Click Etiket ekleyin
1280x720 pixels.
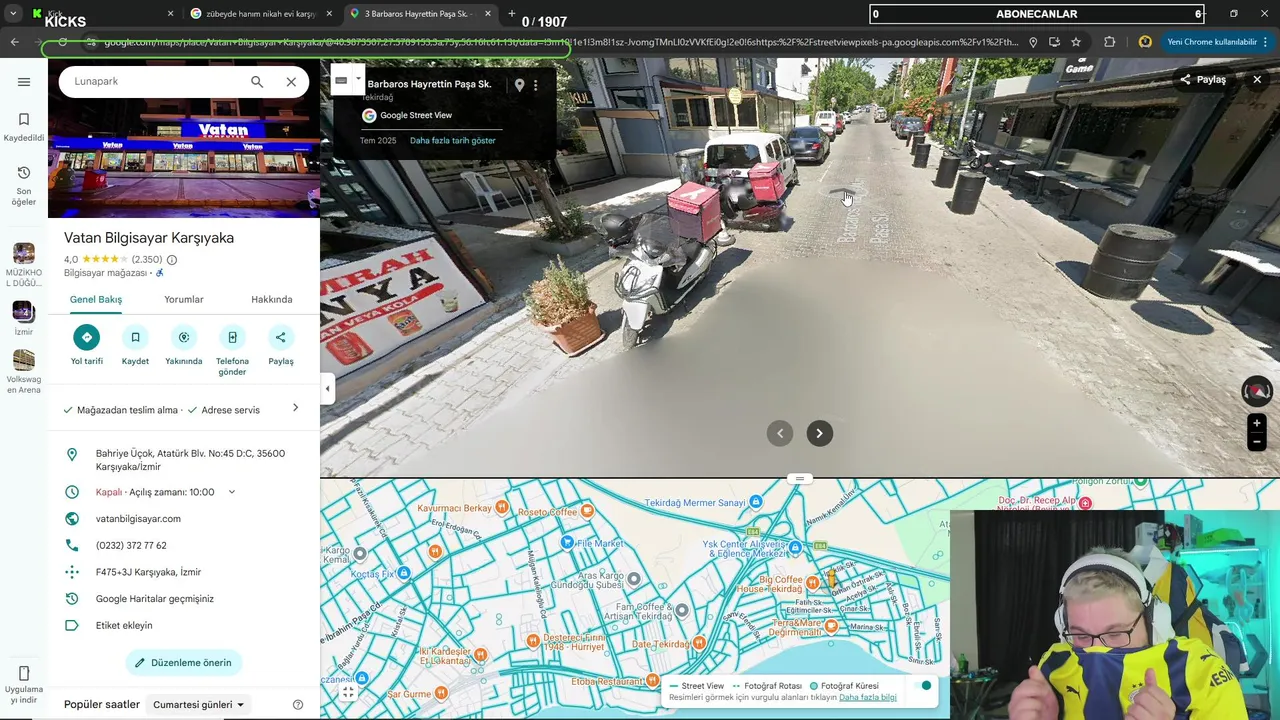point(124,626)
